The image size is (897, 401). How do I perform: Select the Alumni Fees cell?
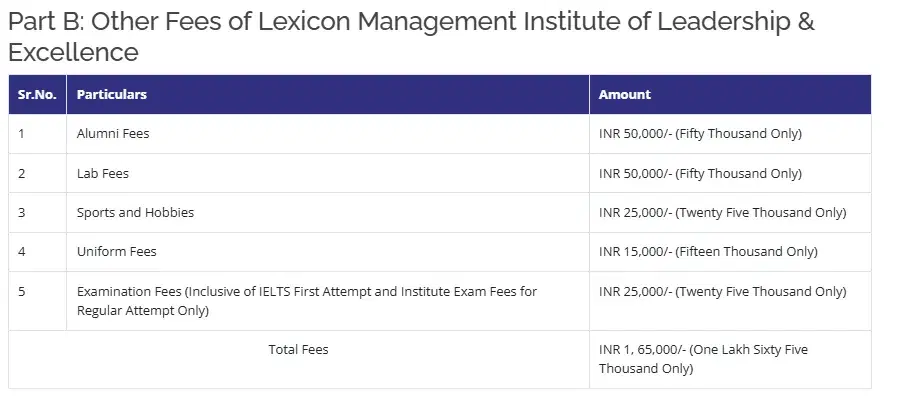coord(113,133)
